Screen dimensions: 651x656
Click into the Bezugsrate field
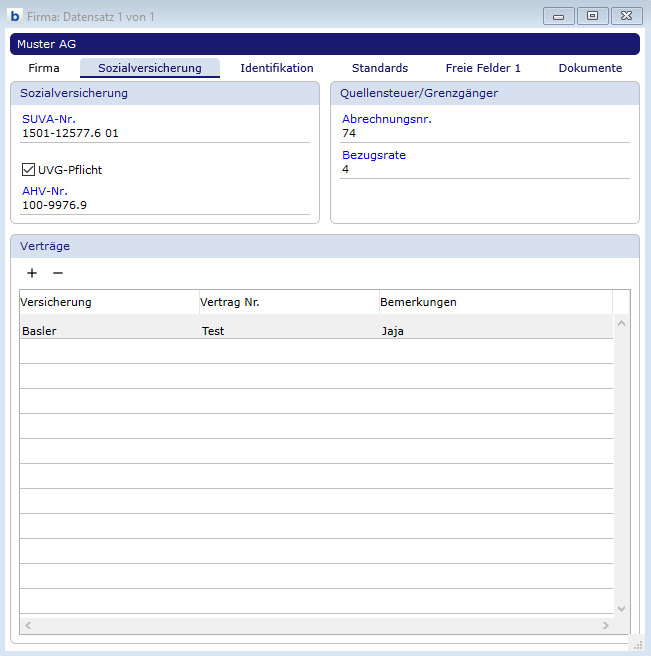click(485, 169)
